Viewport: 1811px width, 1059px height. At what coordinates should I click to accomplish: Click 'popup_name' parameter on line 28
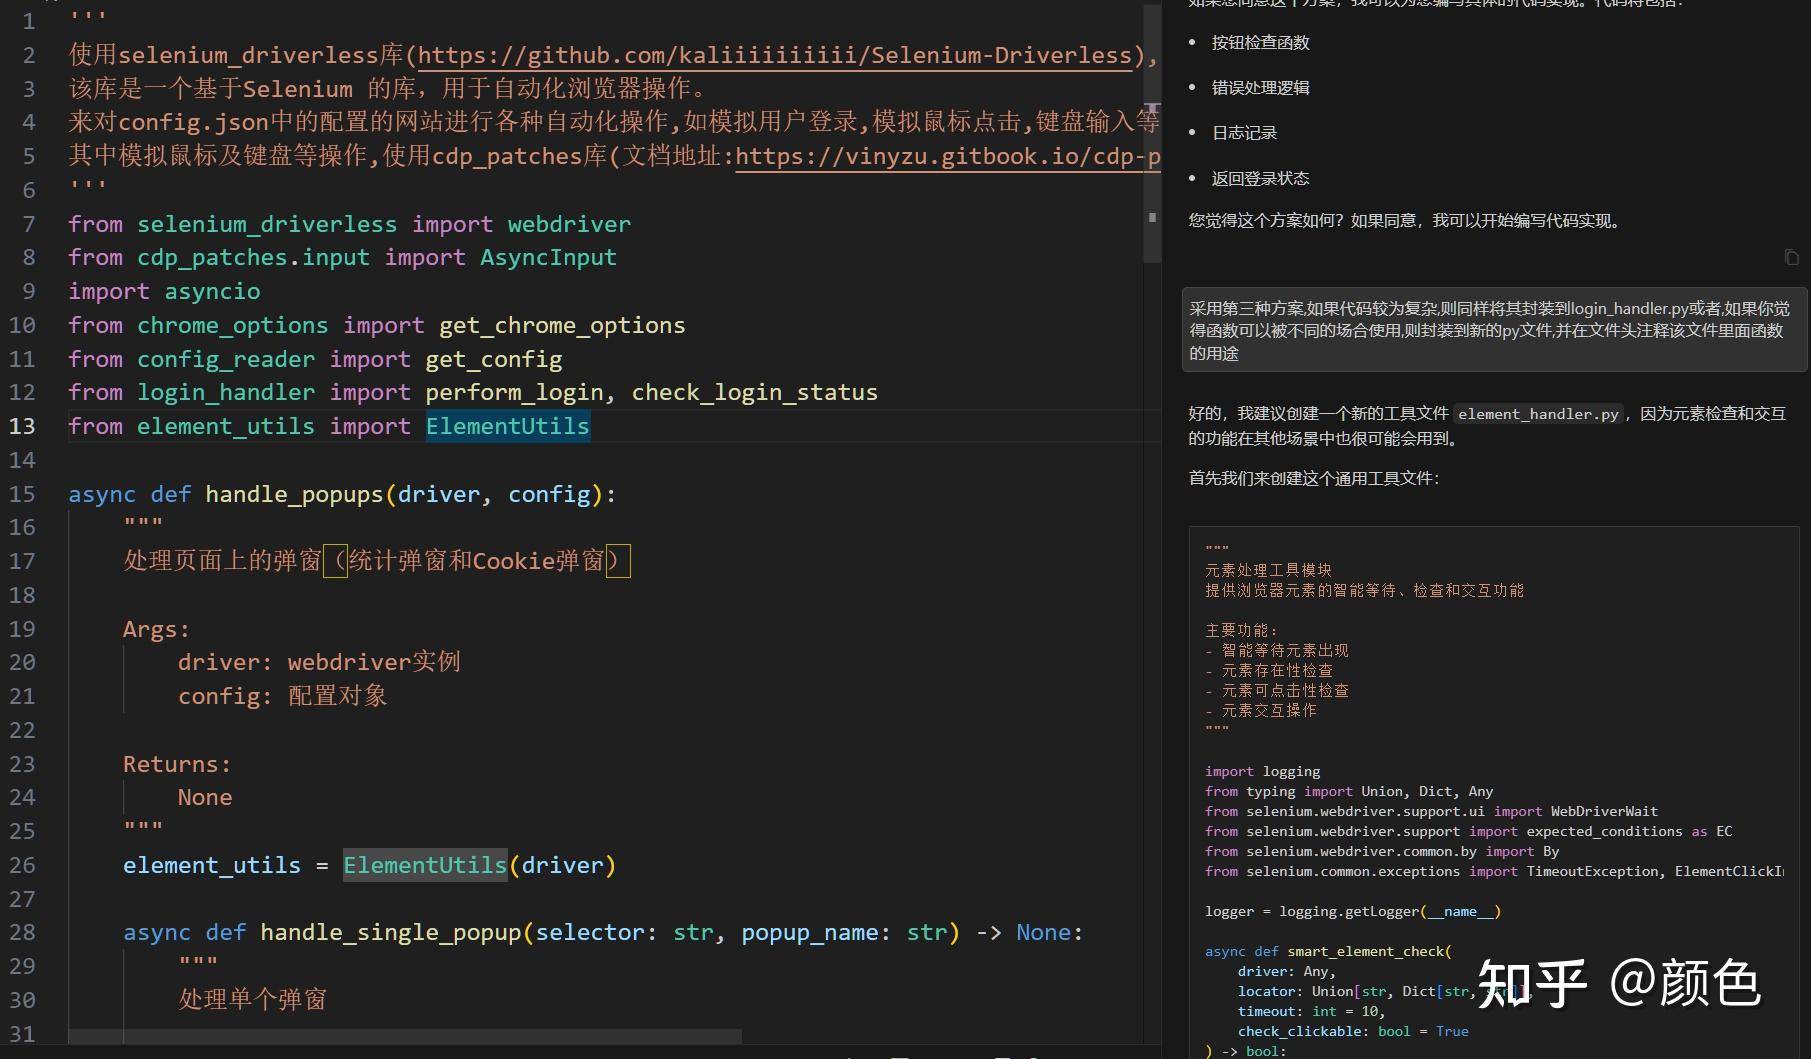810,932
